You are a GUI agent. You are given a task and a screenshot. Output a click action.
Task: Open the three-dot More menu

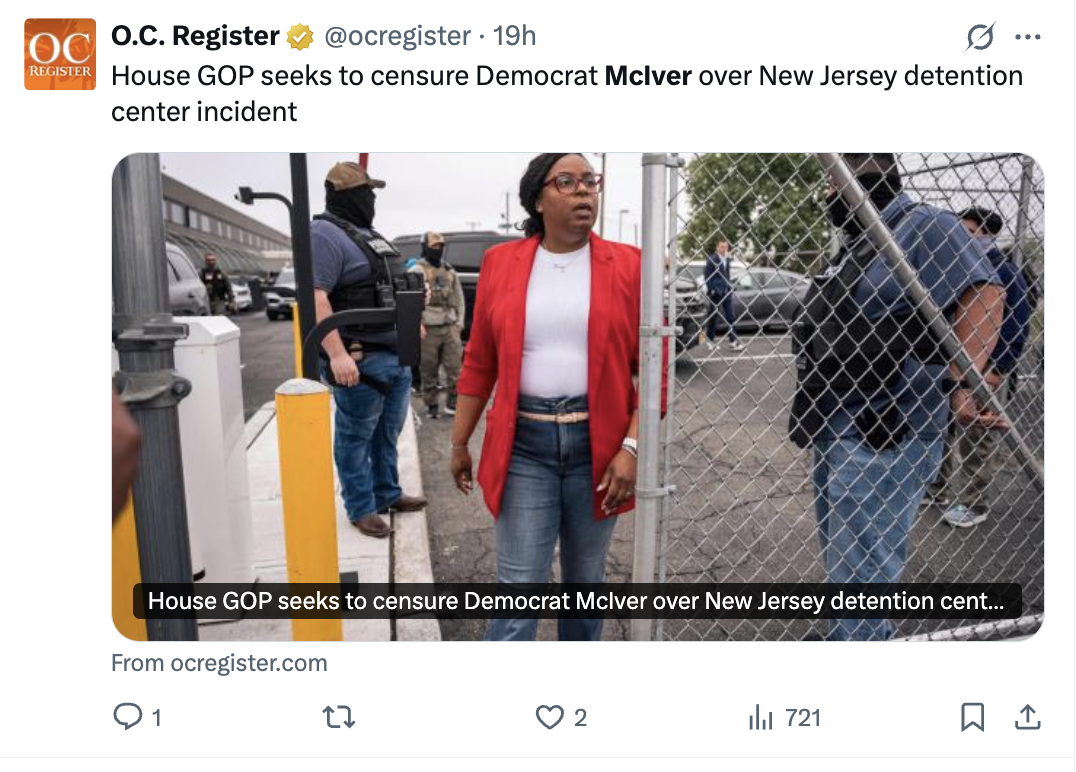(1028, 38)
